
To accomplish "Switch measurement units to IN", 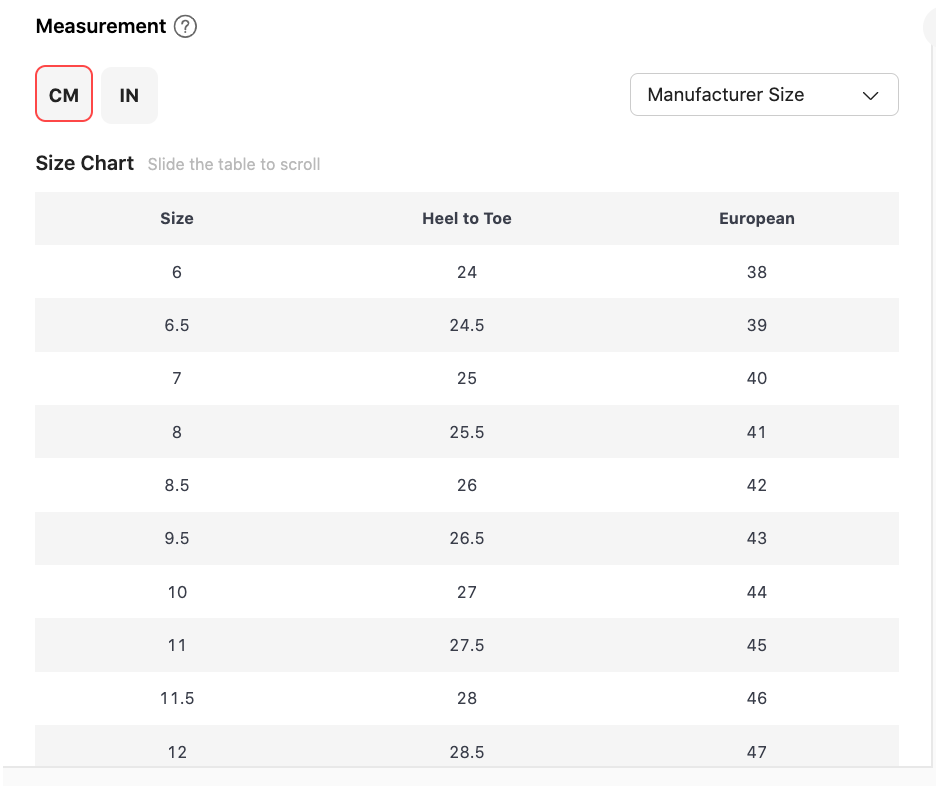I will click(x=129, y=95).
